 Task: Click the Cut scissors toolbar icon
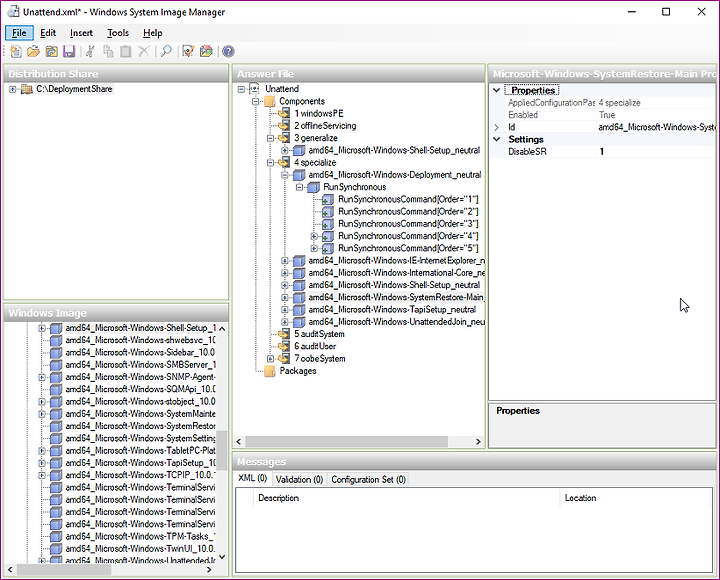coord(90,51)
